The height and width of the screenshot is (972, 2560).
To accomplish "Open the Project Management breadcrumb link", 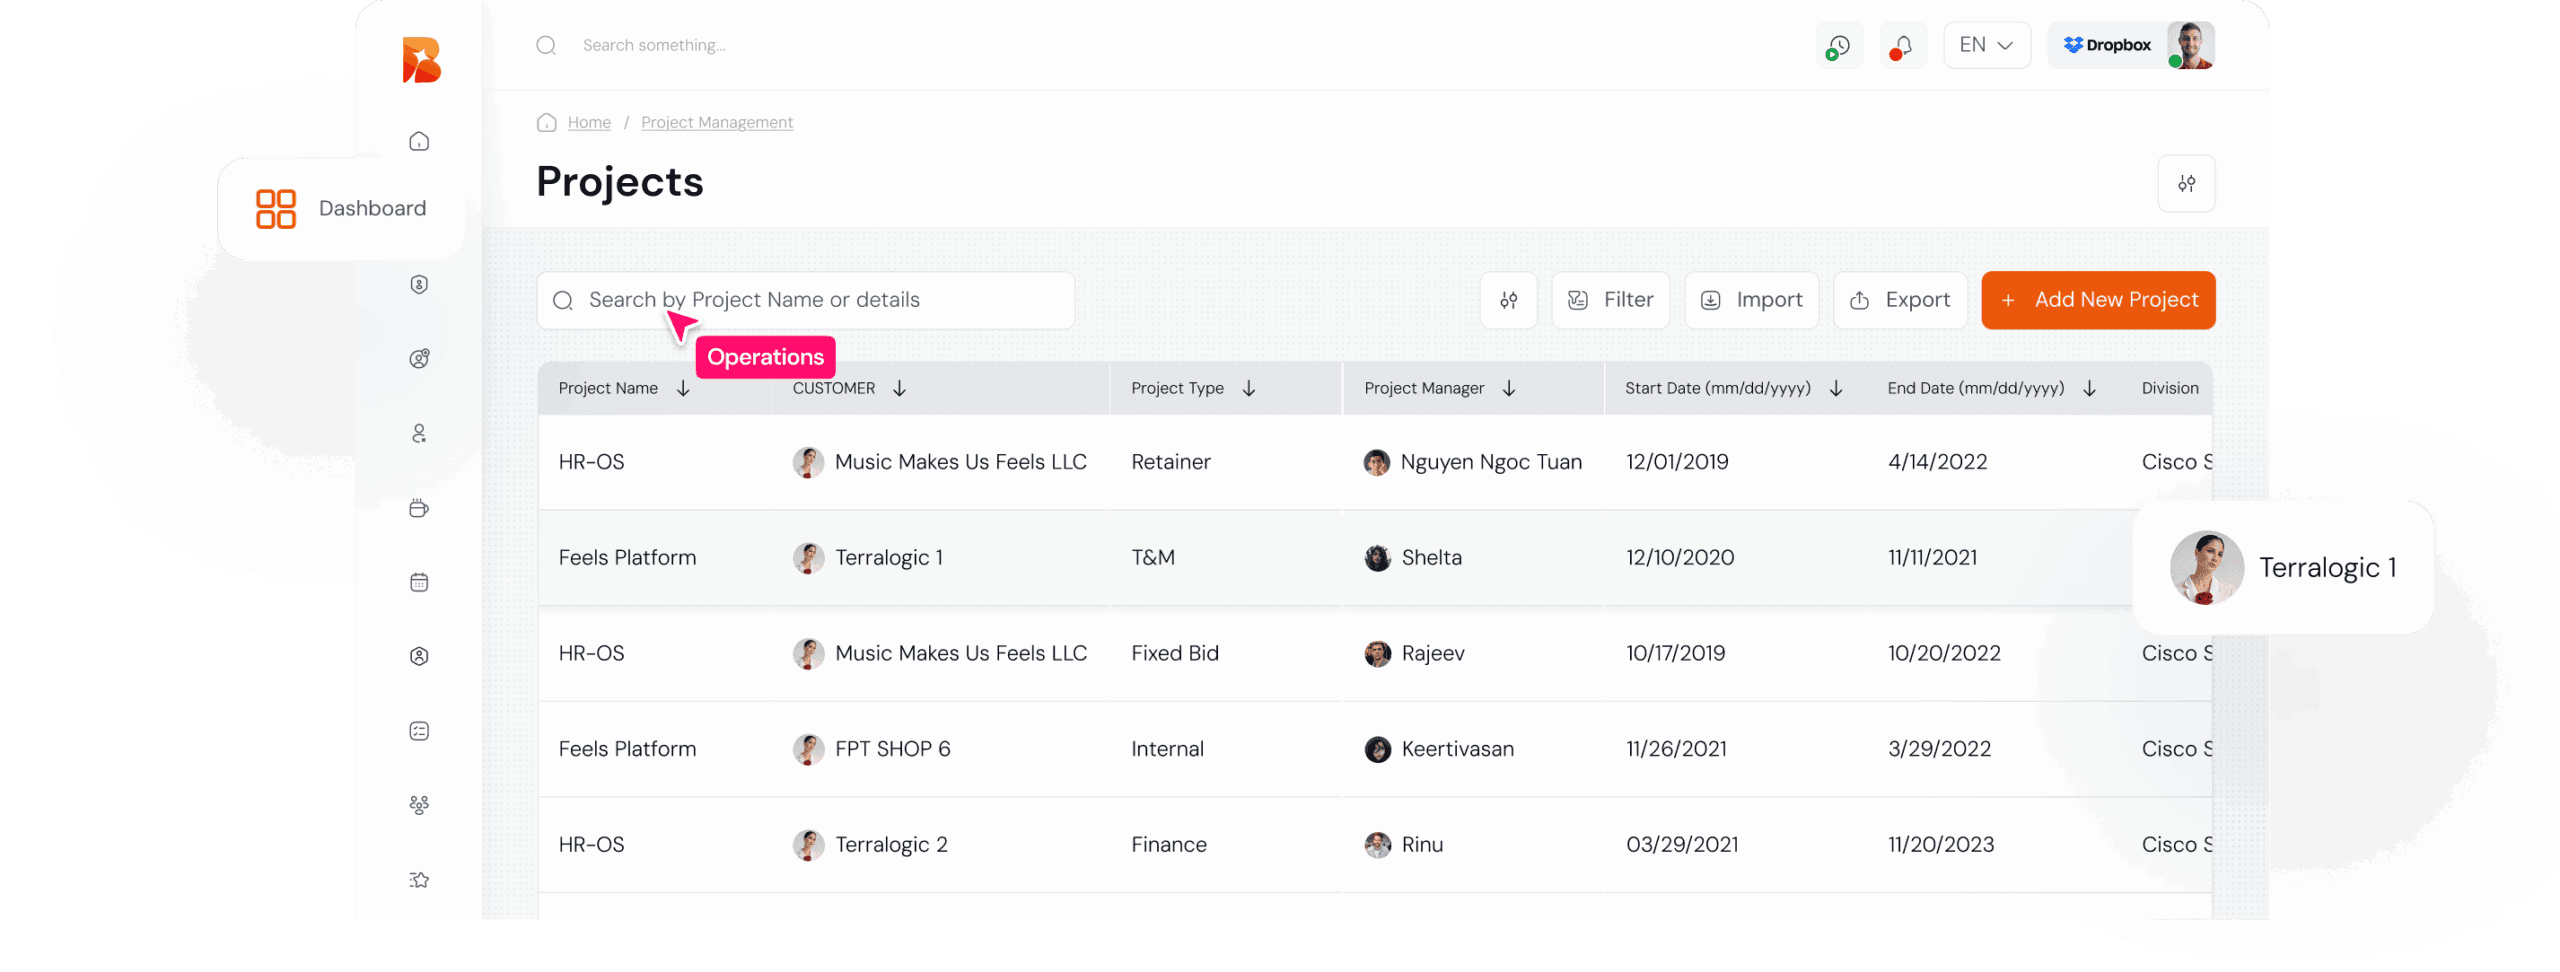I will tap(716, 122).
